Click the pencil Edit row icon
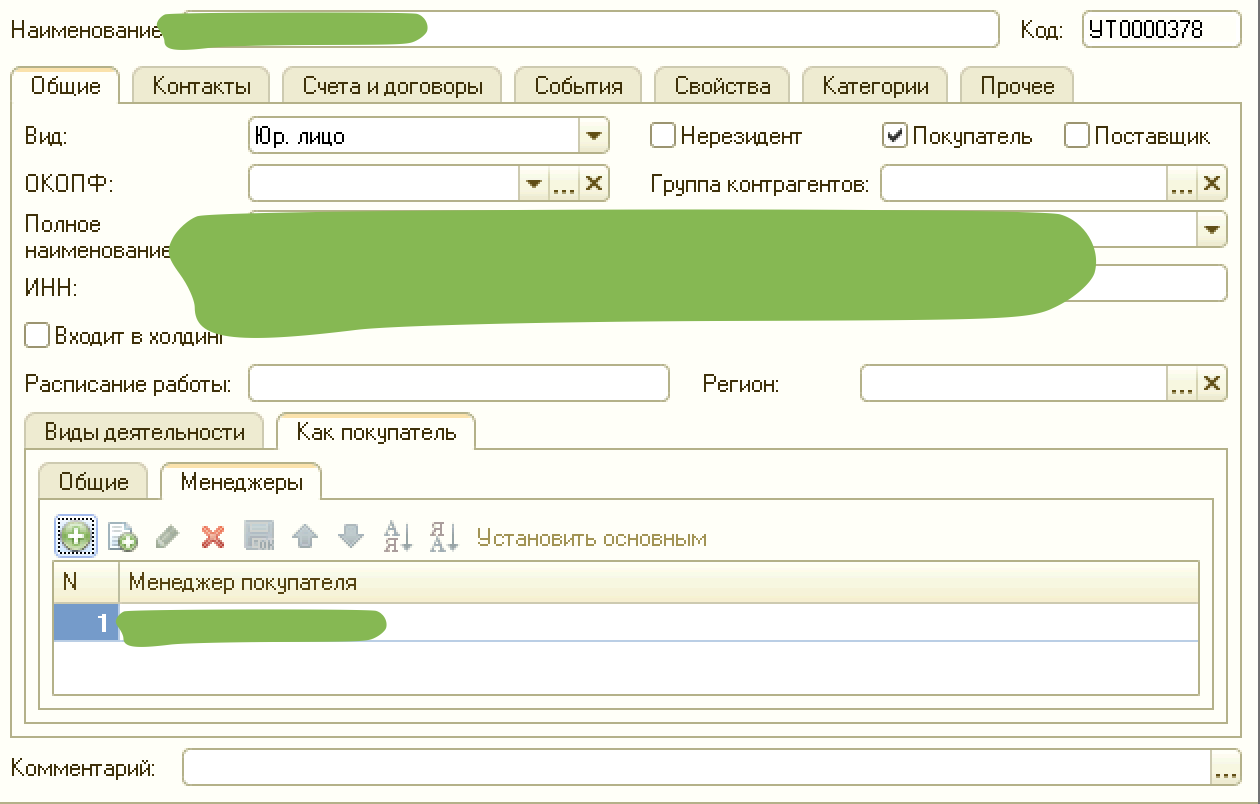Image resolution: width=1260 pixels, height=804 pixels. tap(168, 537)
